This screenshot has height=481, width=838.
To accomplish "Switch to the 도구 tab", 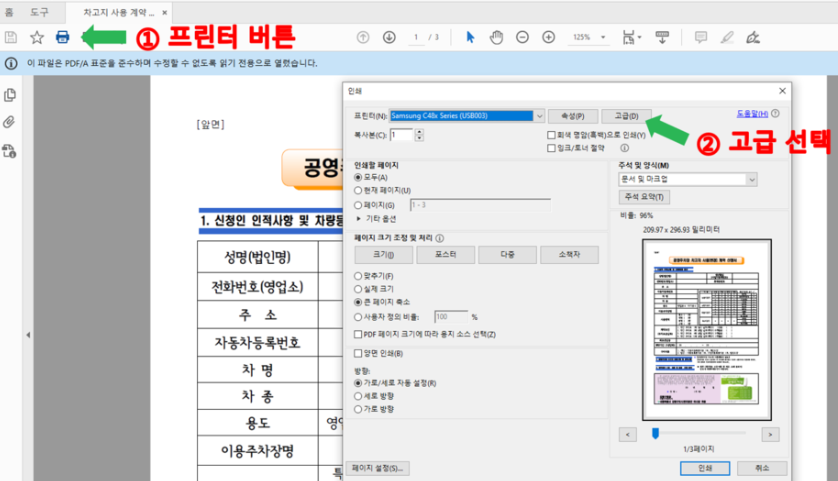I will coord(39,12).
